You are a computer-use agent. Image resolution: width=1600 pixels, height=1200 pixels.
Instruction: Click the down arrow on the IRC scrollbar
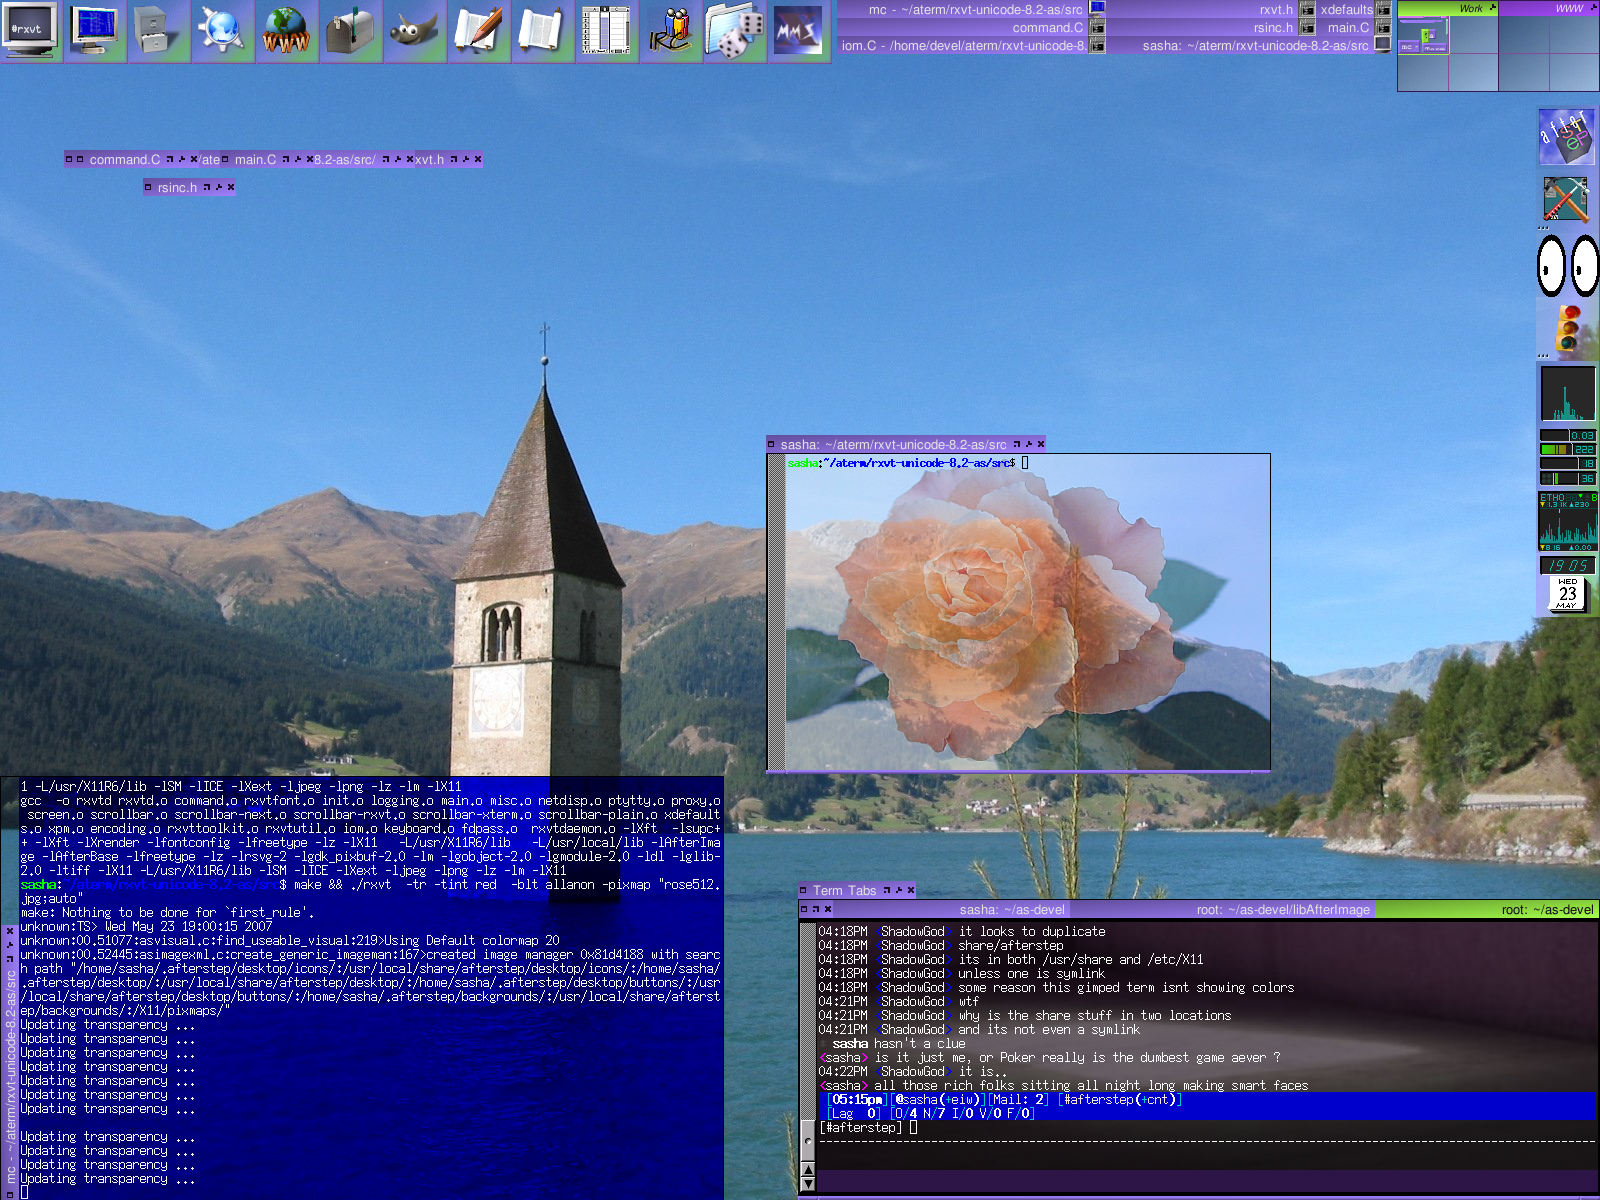coord(808,1184)
